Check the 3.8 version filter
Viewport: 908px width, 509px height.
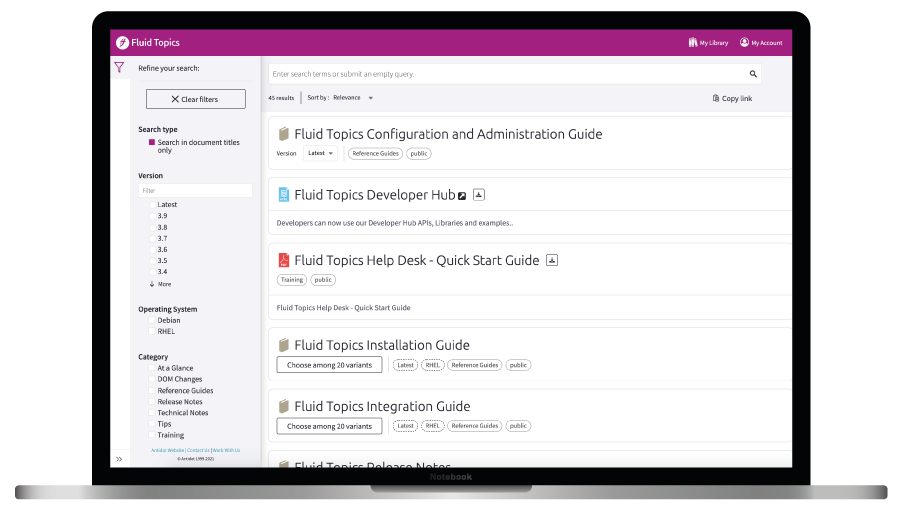click(x=153, y=227)
